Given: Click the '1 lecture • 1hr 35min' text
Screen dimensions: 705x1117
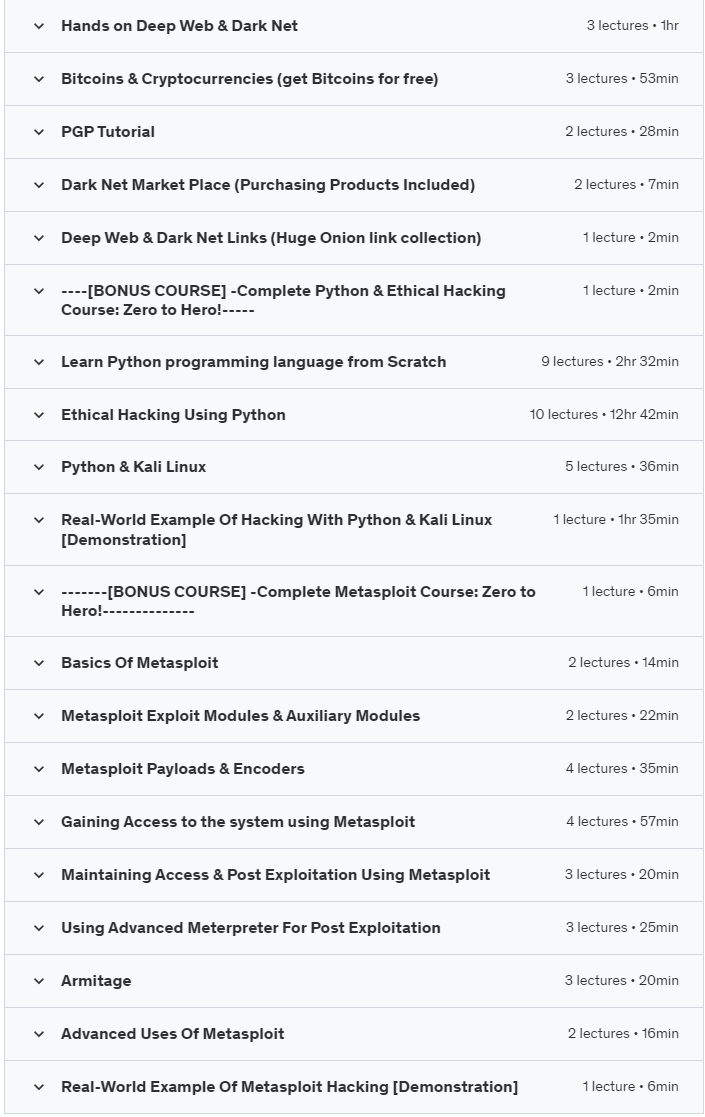Looking at the screenshot, I should click(x=616, y=520).
